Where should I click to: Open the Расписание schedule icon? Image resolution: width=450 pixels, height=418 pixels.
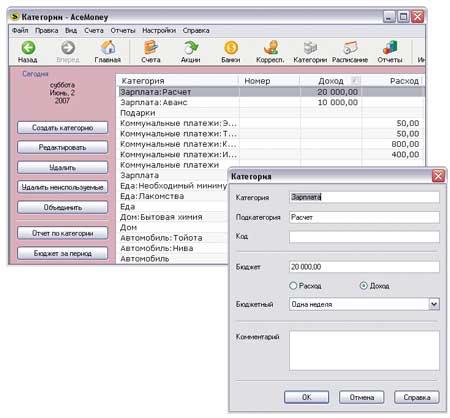click(x=350, y=48)
